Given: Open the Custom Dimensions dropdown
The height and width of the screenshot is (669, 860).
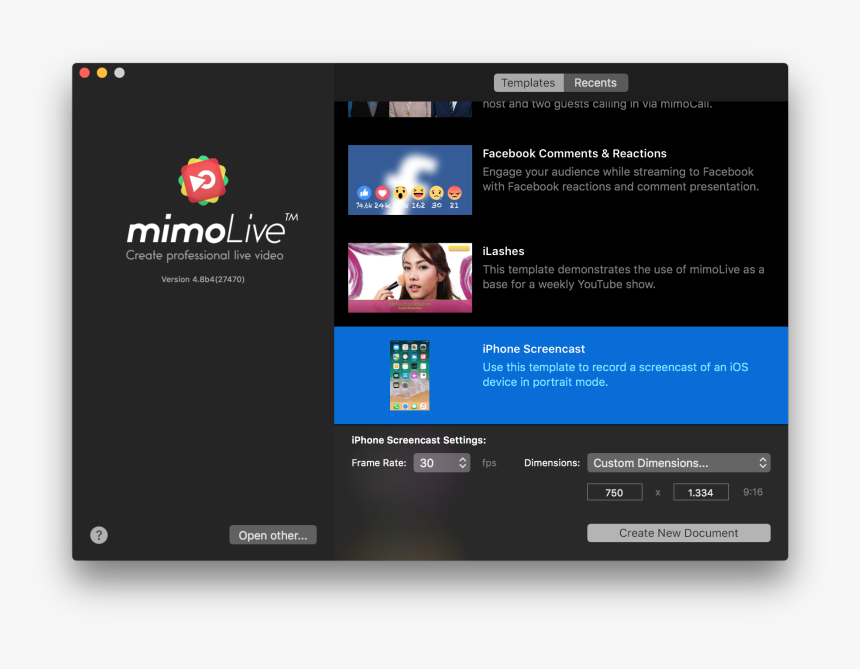Looking at the screenshot, I should 678,462.
